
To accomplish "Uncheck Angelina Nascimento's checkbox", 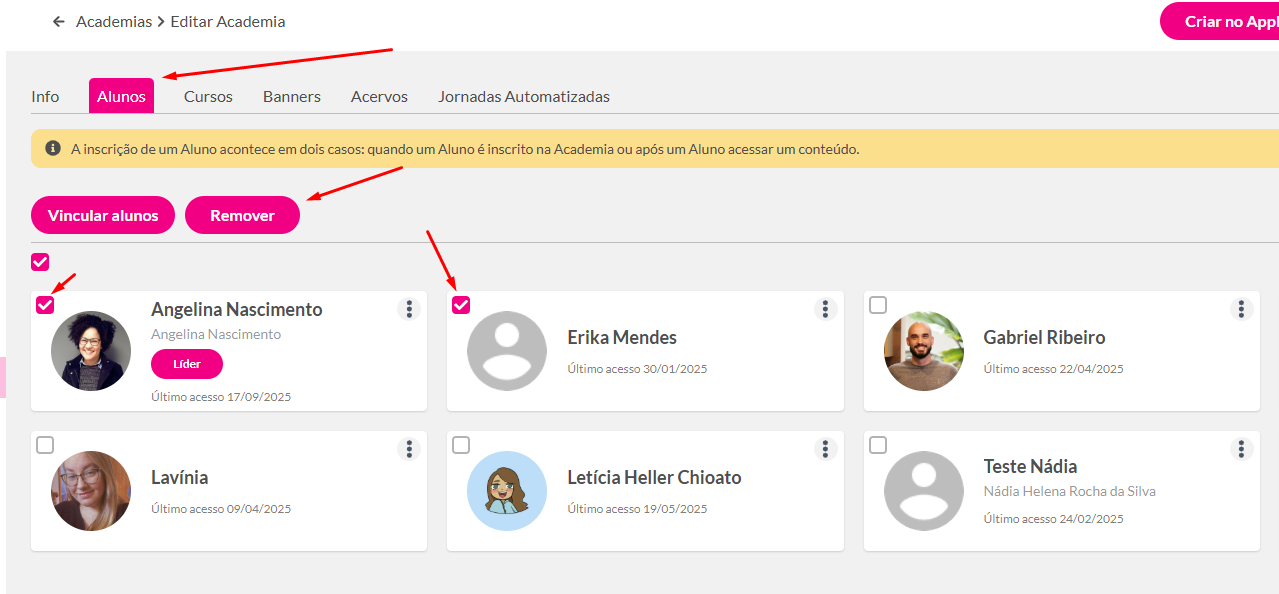I will coord(45,305).
